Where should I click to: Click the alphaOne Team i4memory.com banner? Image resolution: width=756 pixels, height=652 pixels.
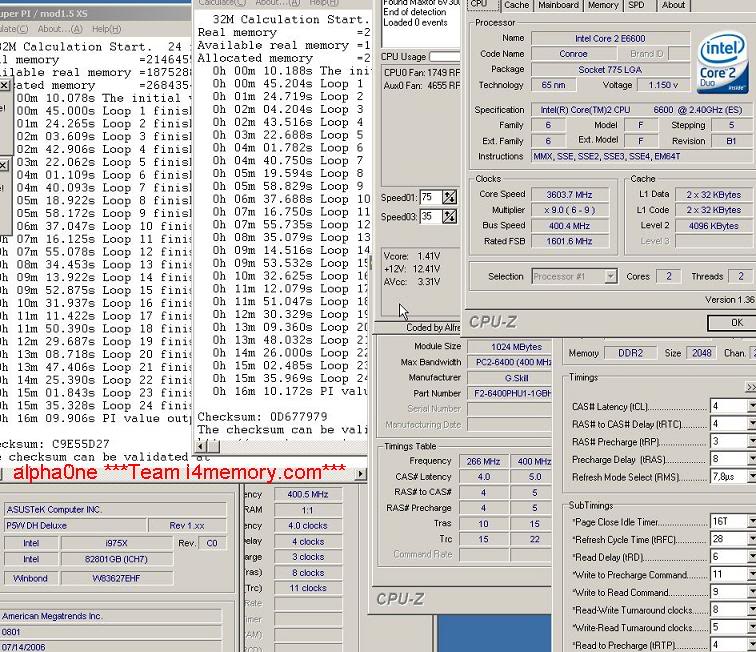point(179,472)
